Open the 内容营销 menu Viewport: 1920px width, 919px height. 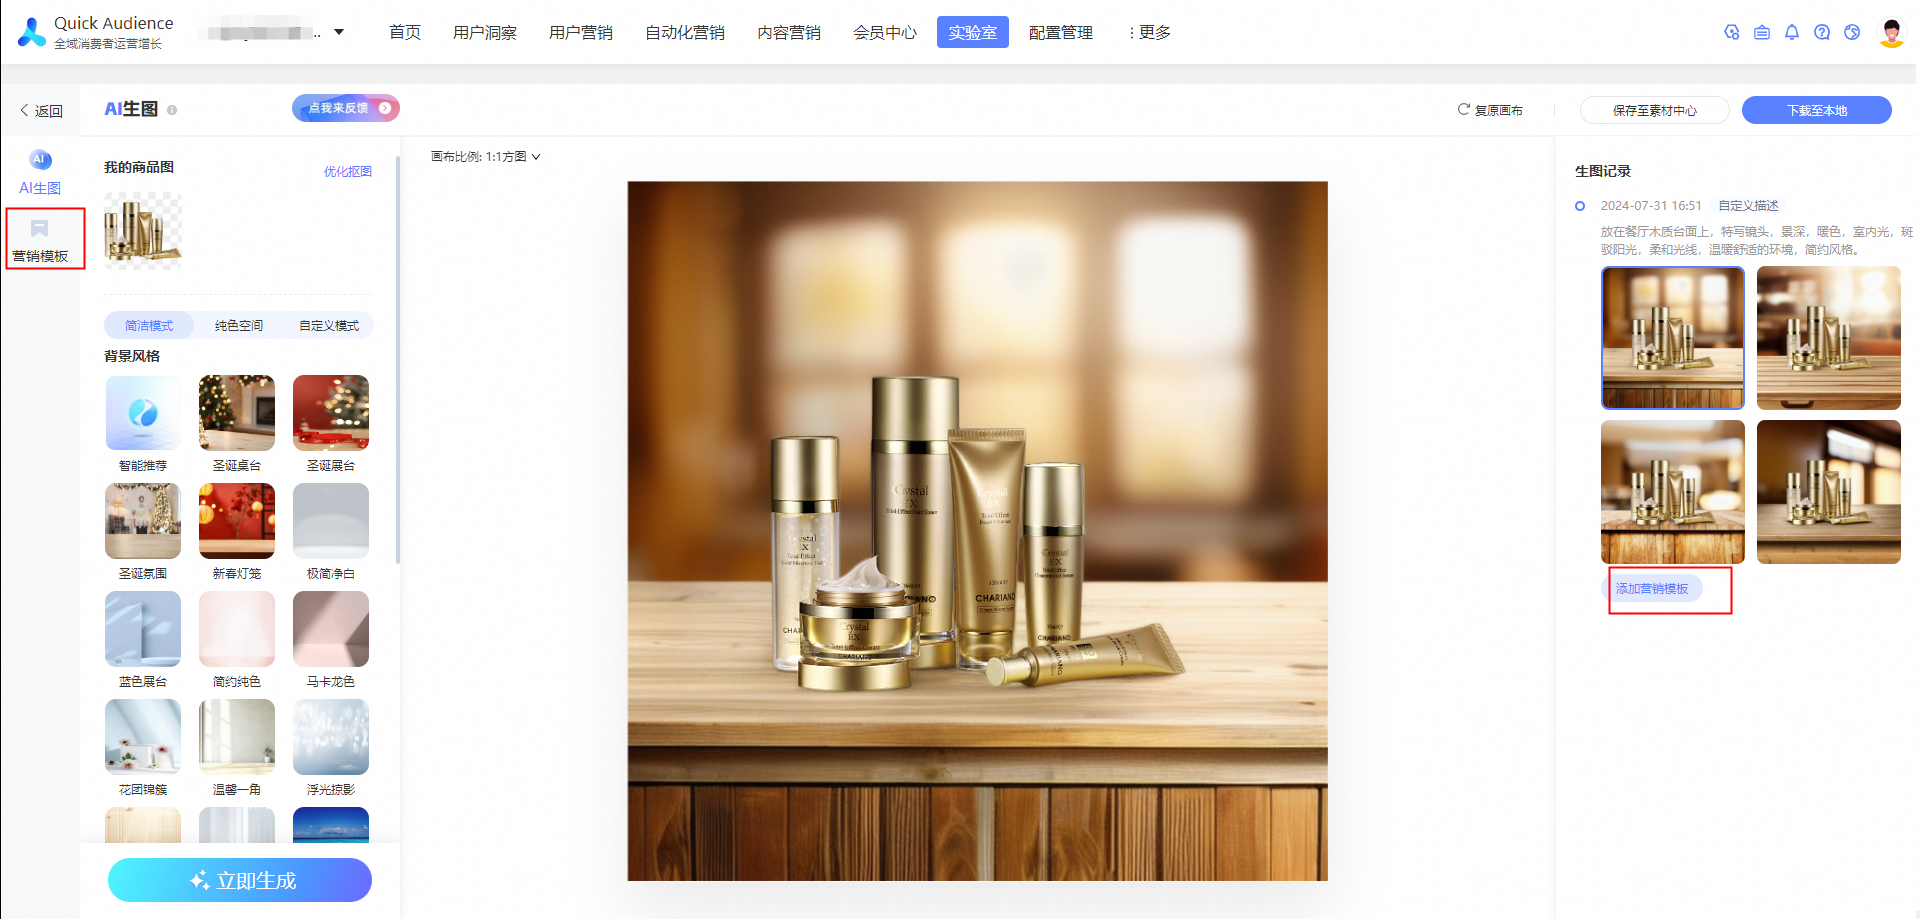[x=789, y=33]
